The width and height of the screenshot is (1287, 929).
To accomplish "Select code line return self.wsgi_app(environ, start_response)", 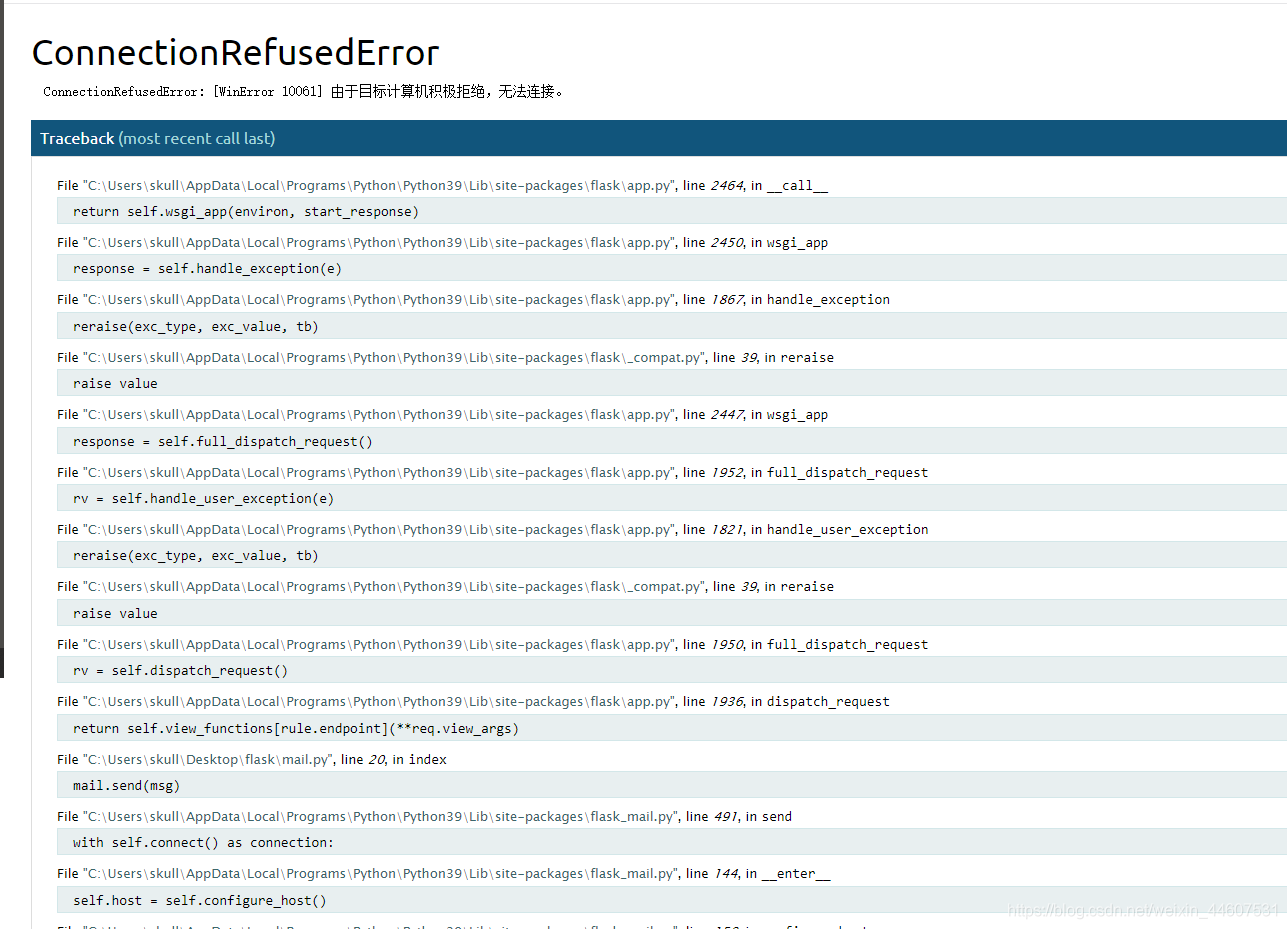I will [246, 211].
